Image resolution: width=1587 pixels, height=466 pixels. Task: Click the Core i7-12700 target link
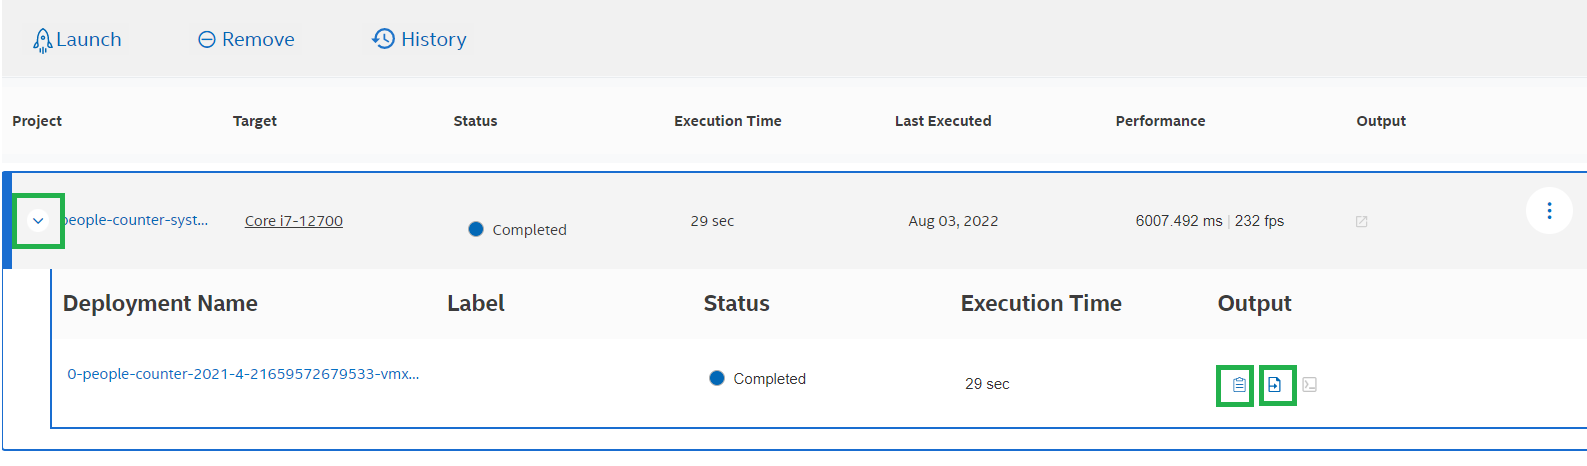(294, 221)
